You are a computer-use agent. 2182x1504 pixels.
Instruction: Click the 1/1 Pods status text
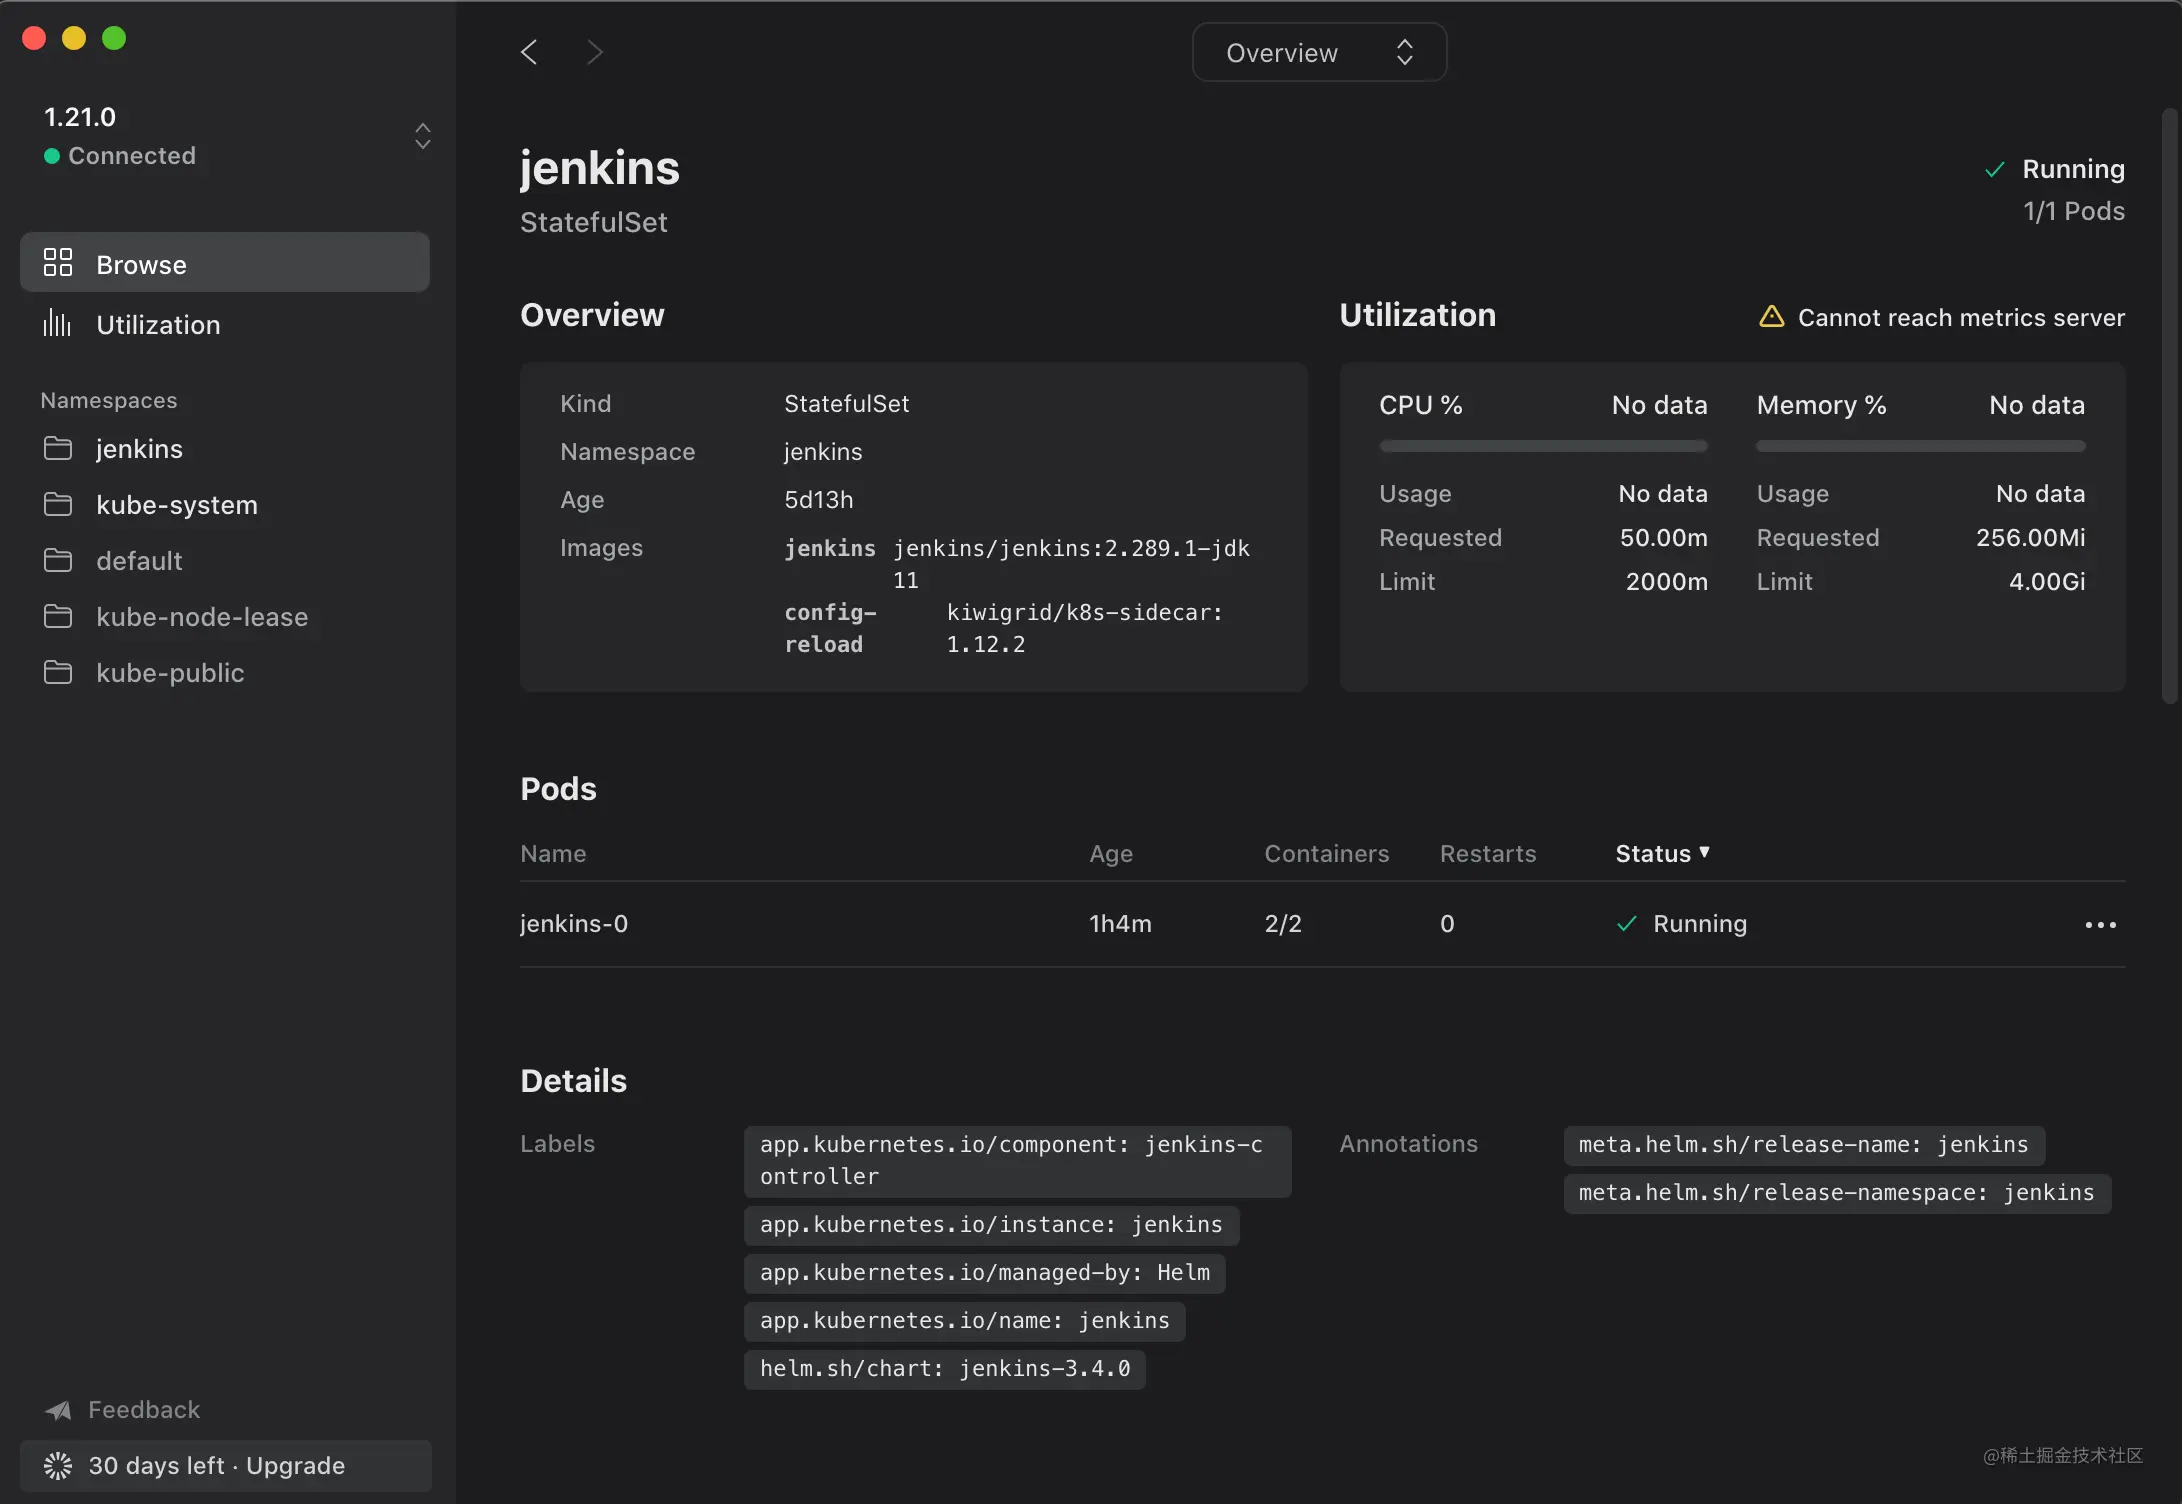tap(2074, 212)
